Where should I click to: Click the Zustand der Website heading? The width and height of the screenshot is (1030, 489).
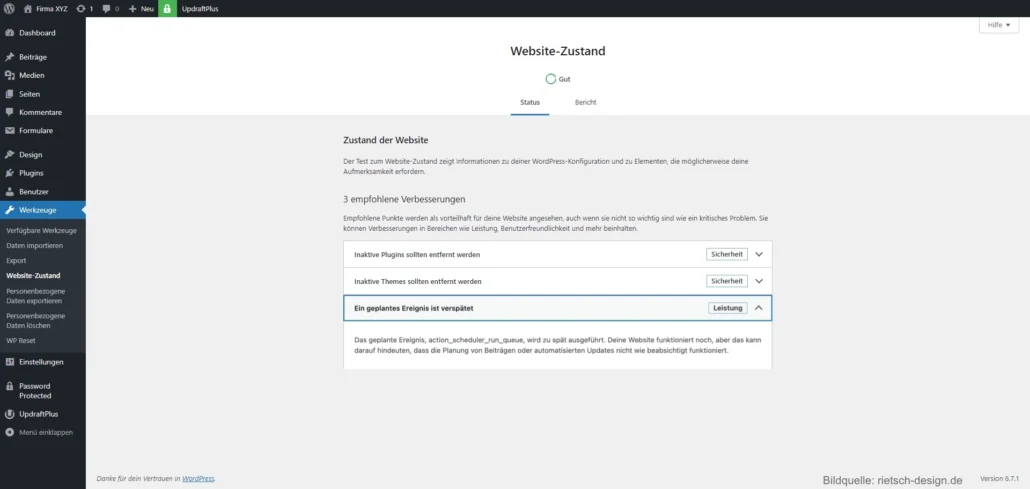coord(386,141)
